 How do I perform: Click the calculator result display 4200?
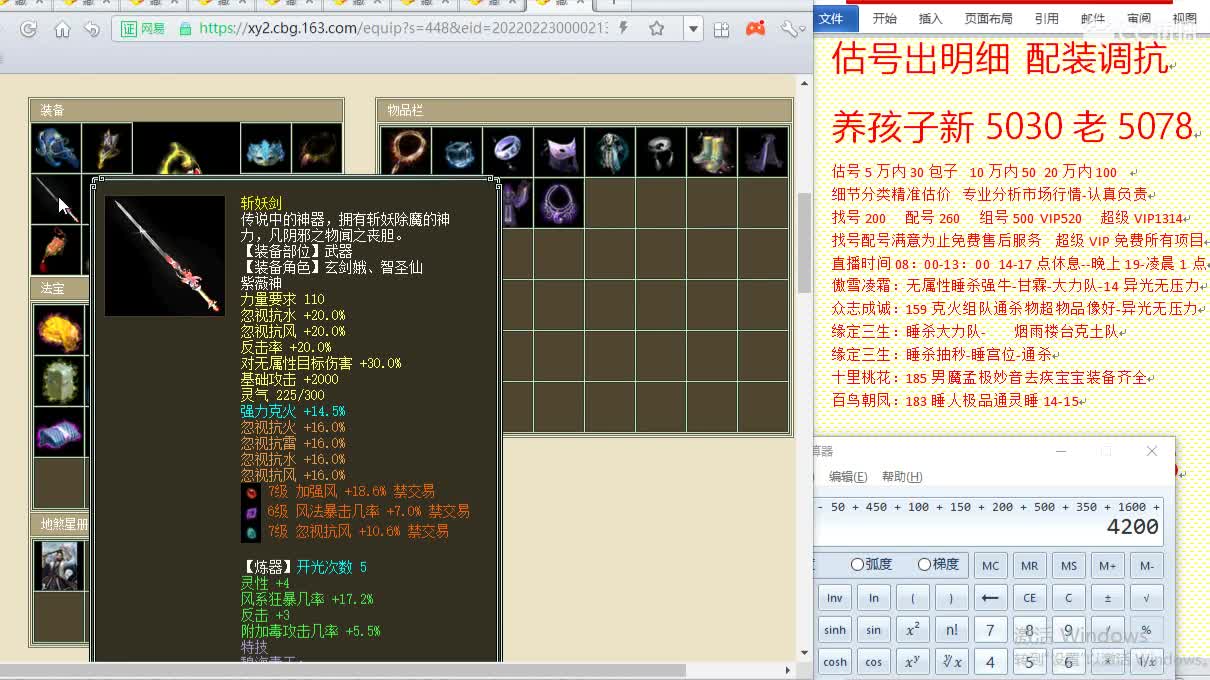point(1132,527)
